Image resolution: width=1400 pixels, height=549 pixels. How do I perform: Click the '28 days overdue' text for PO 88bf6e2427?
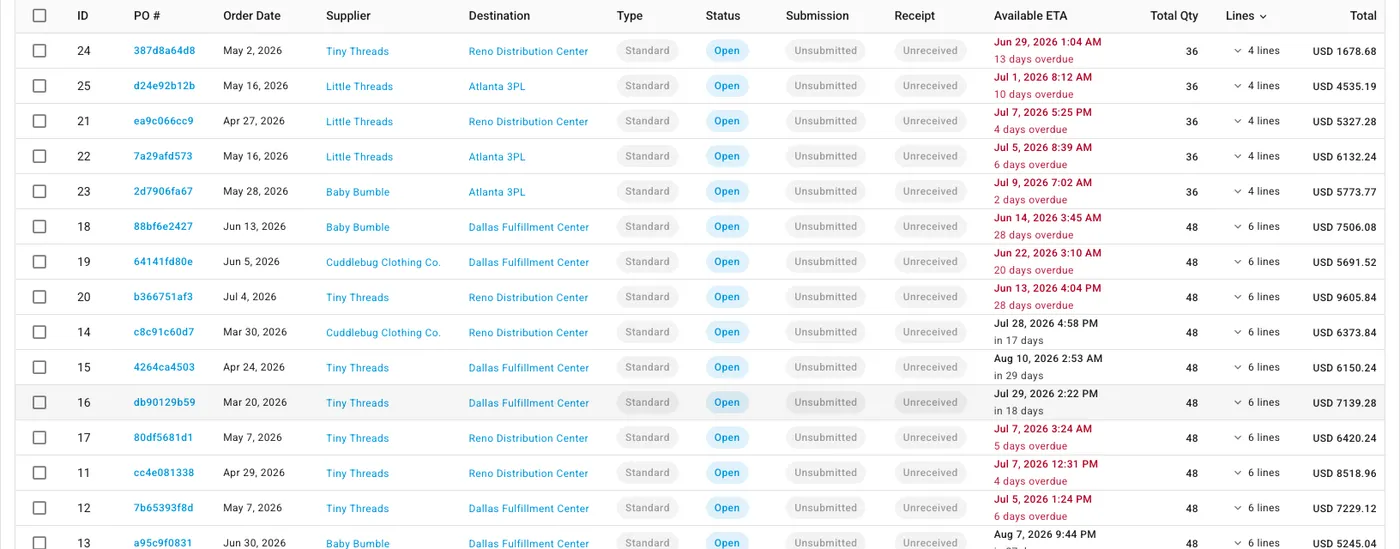tap(1033, 235)
